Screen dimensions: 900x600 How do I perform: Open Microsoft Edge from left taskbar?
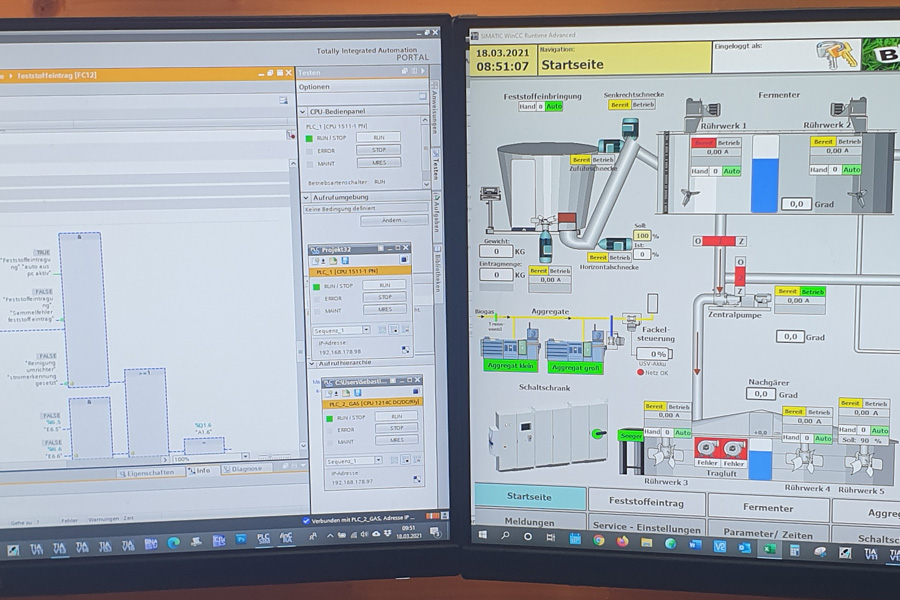point(173,543)
